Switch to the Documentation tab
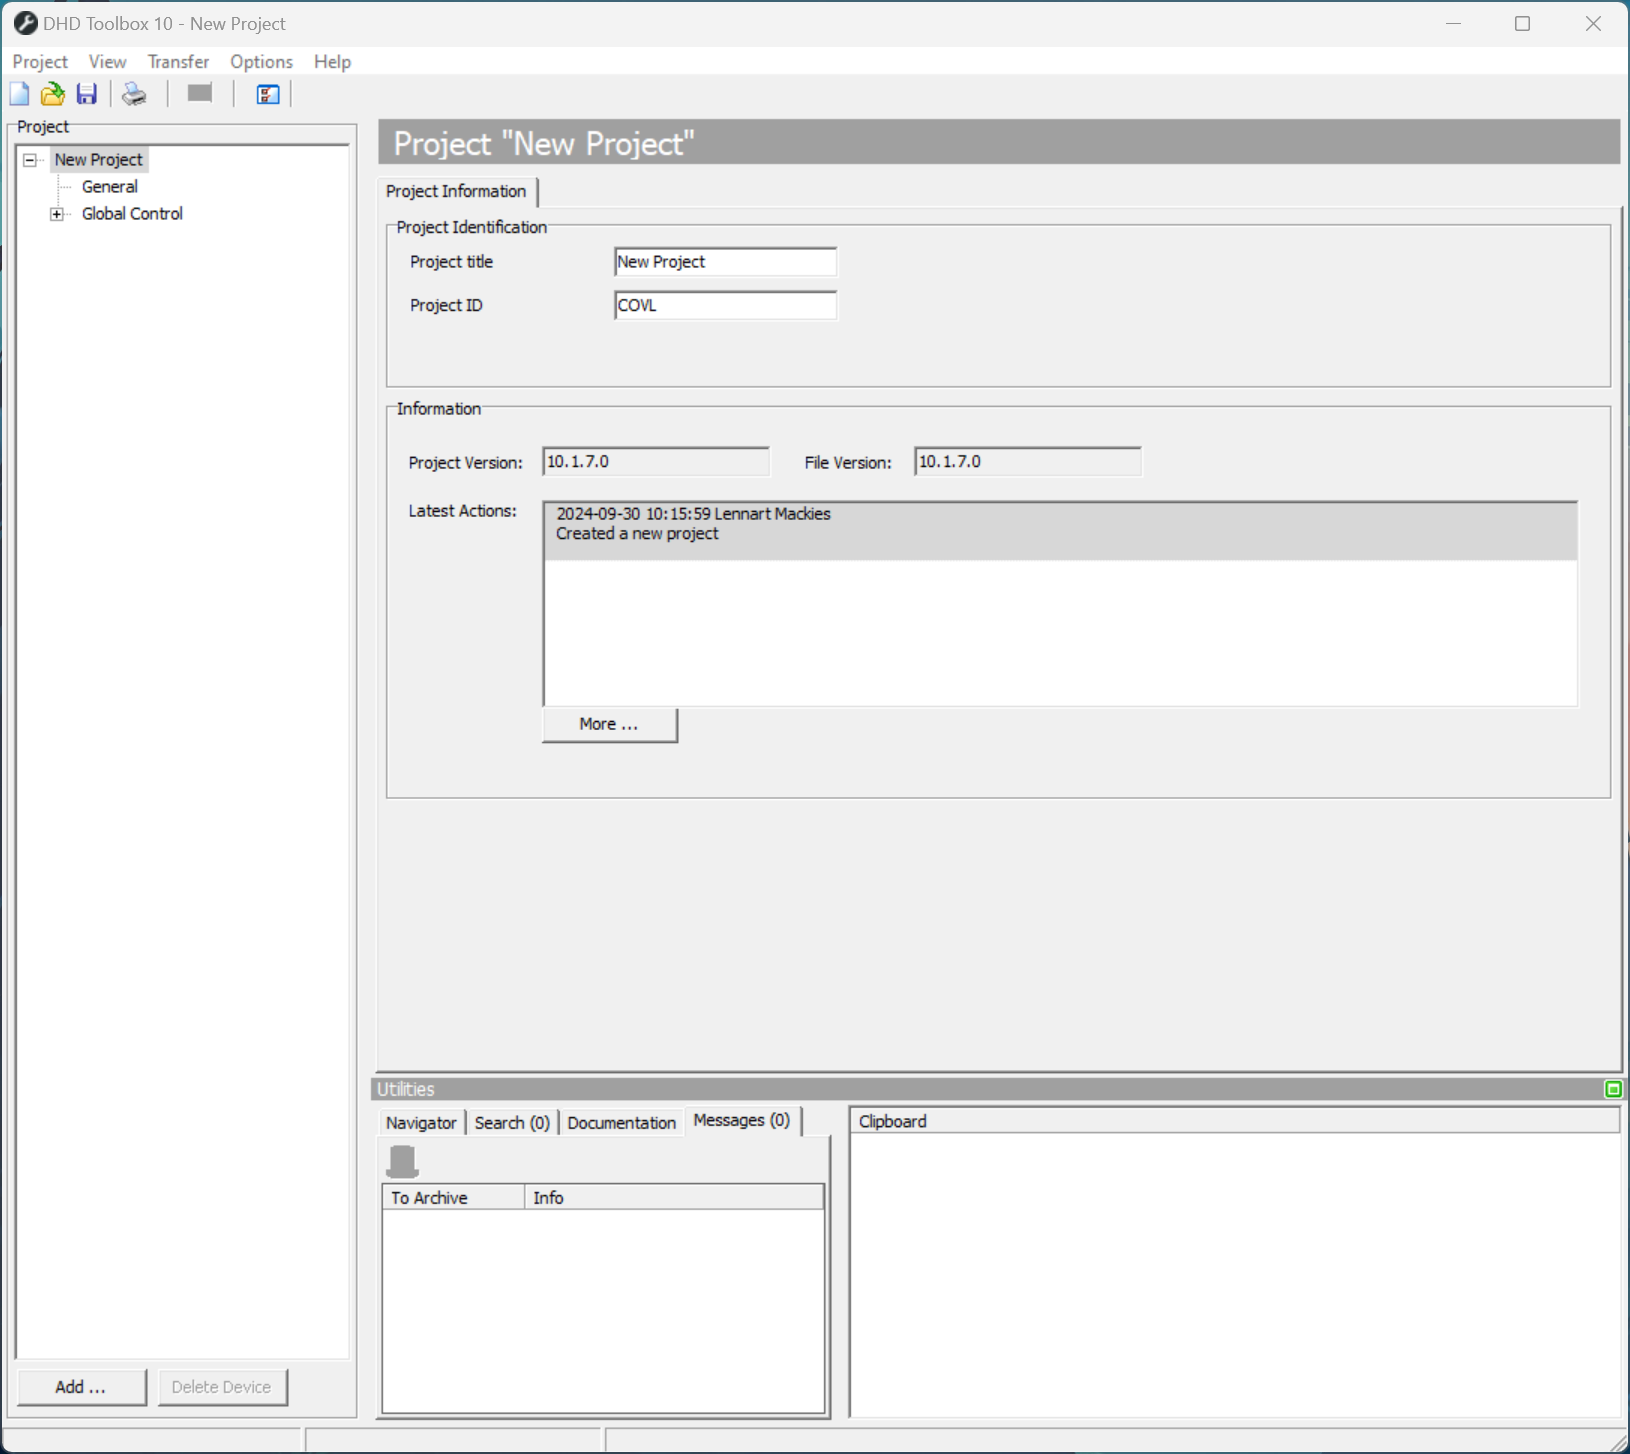Screen dimensions: 1630x1454 620,1122
